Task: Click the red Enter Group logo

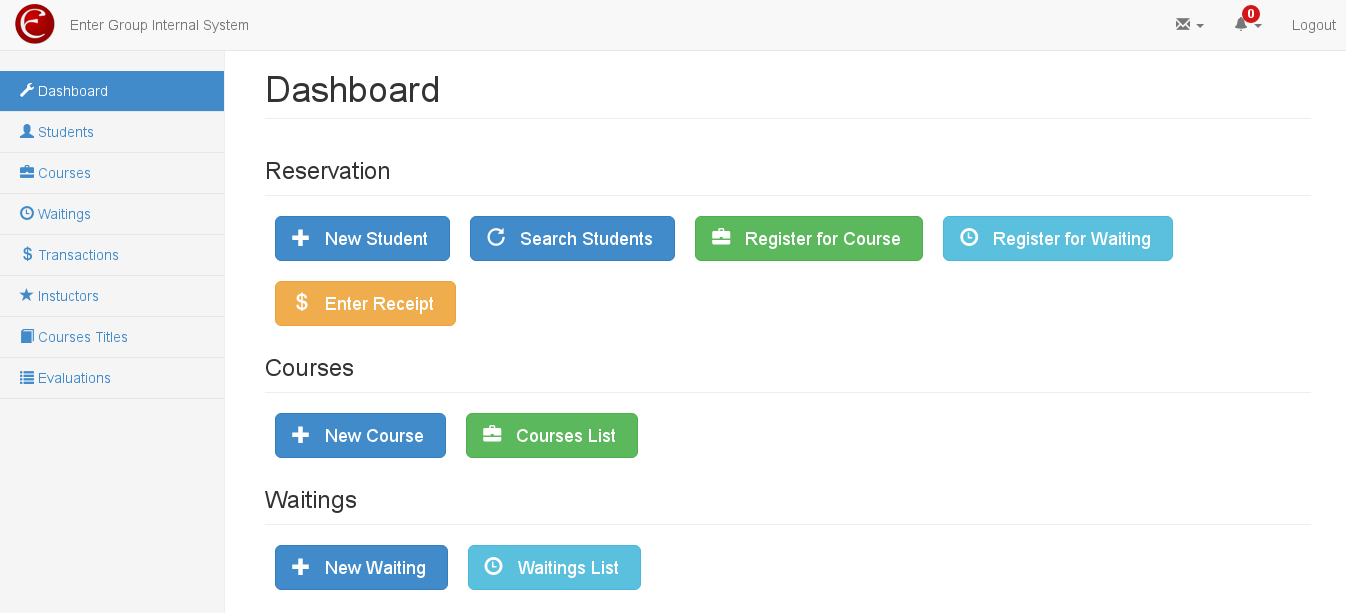Action: [x=35, y=24]
